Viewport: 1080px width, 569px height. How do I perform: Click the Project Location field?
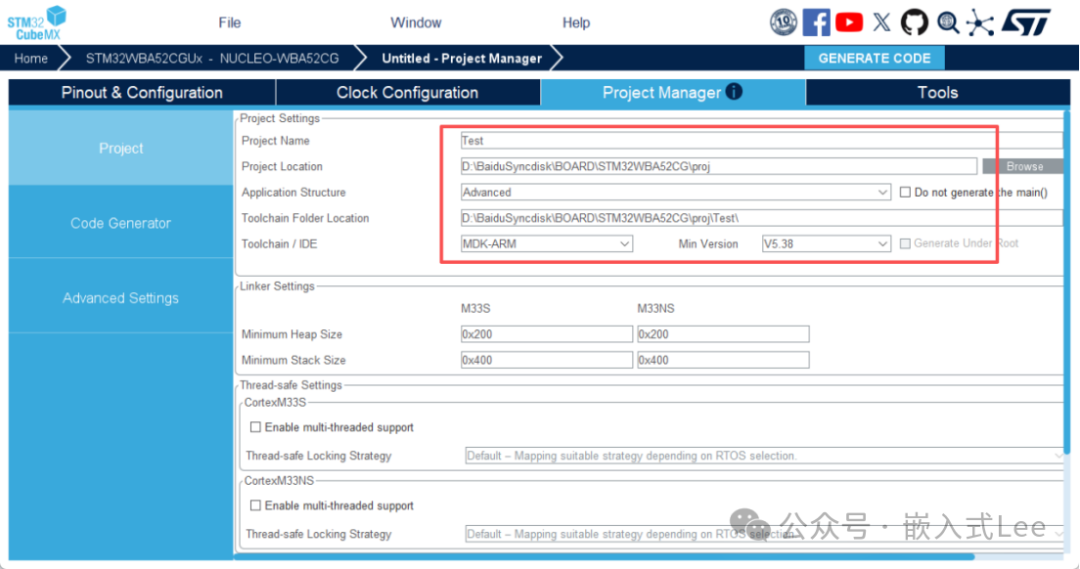[x=718, y=166]
